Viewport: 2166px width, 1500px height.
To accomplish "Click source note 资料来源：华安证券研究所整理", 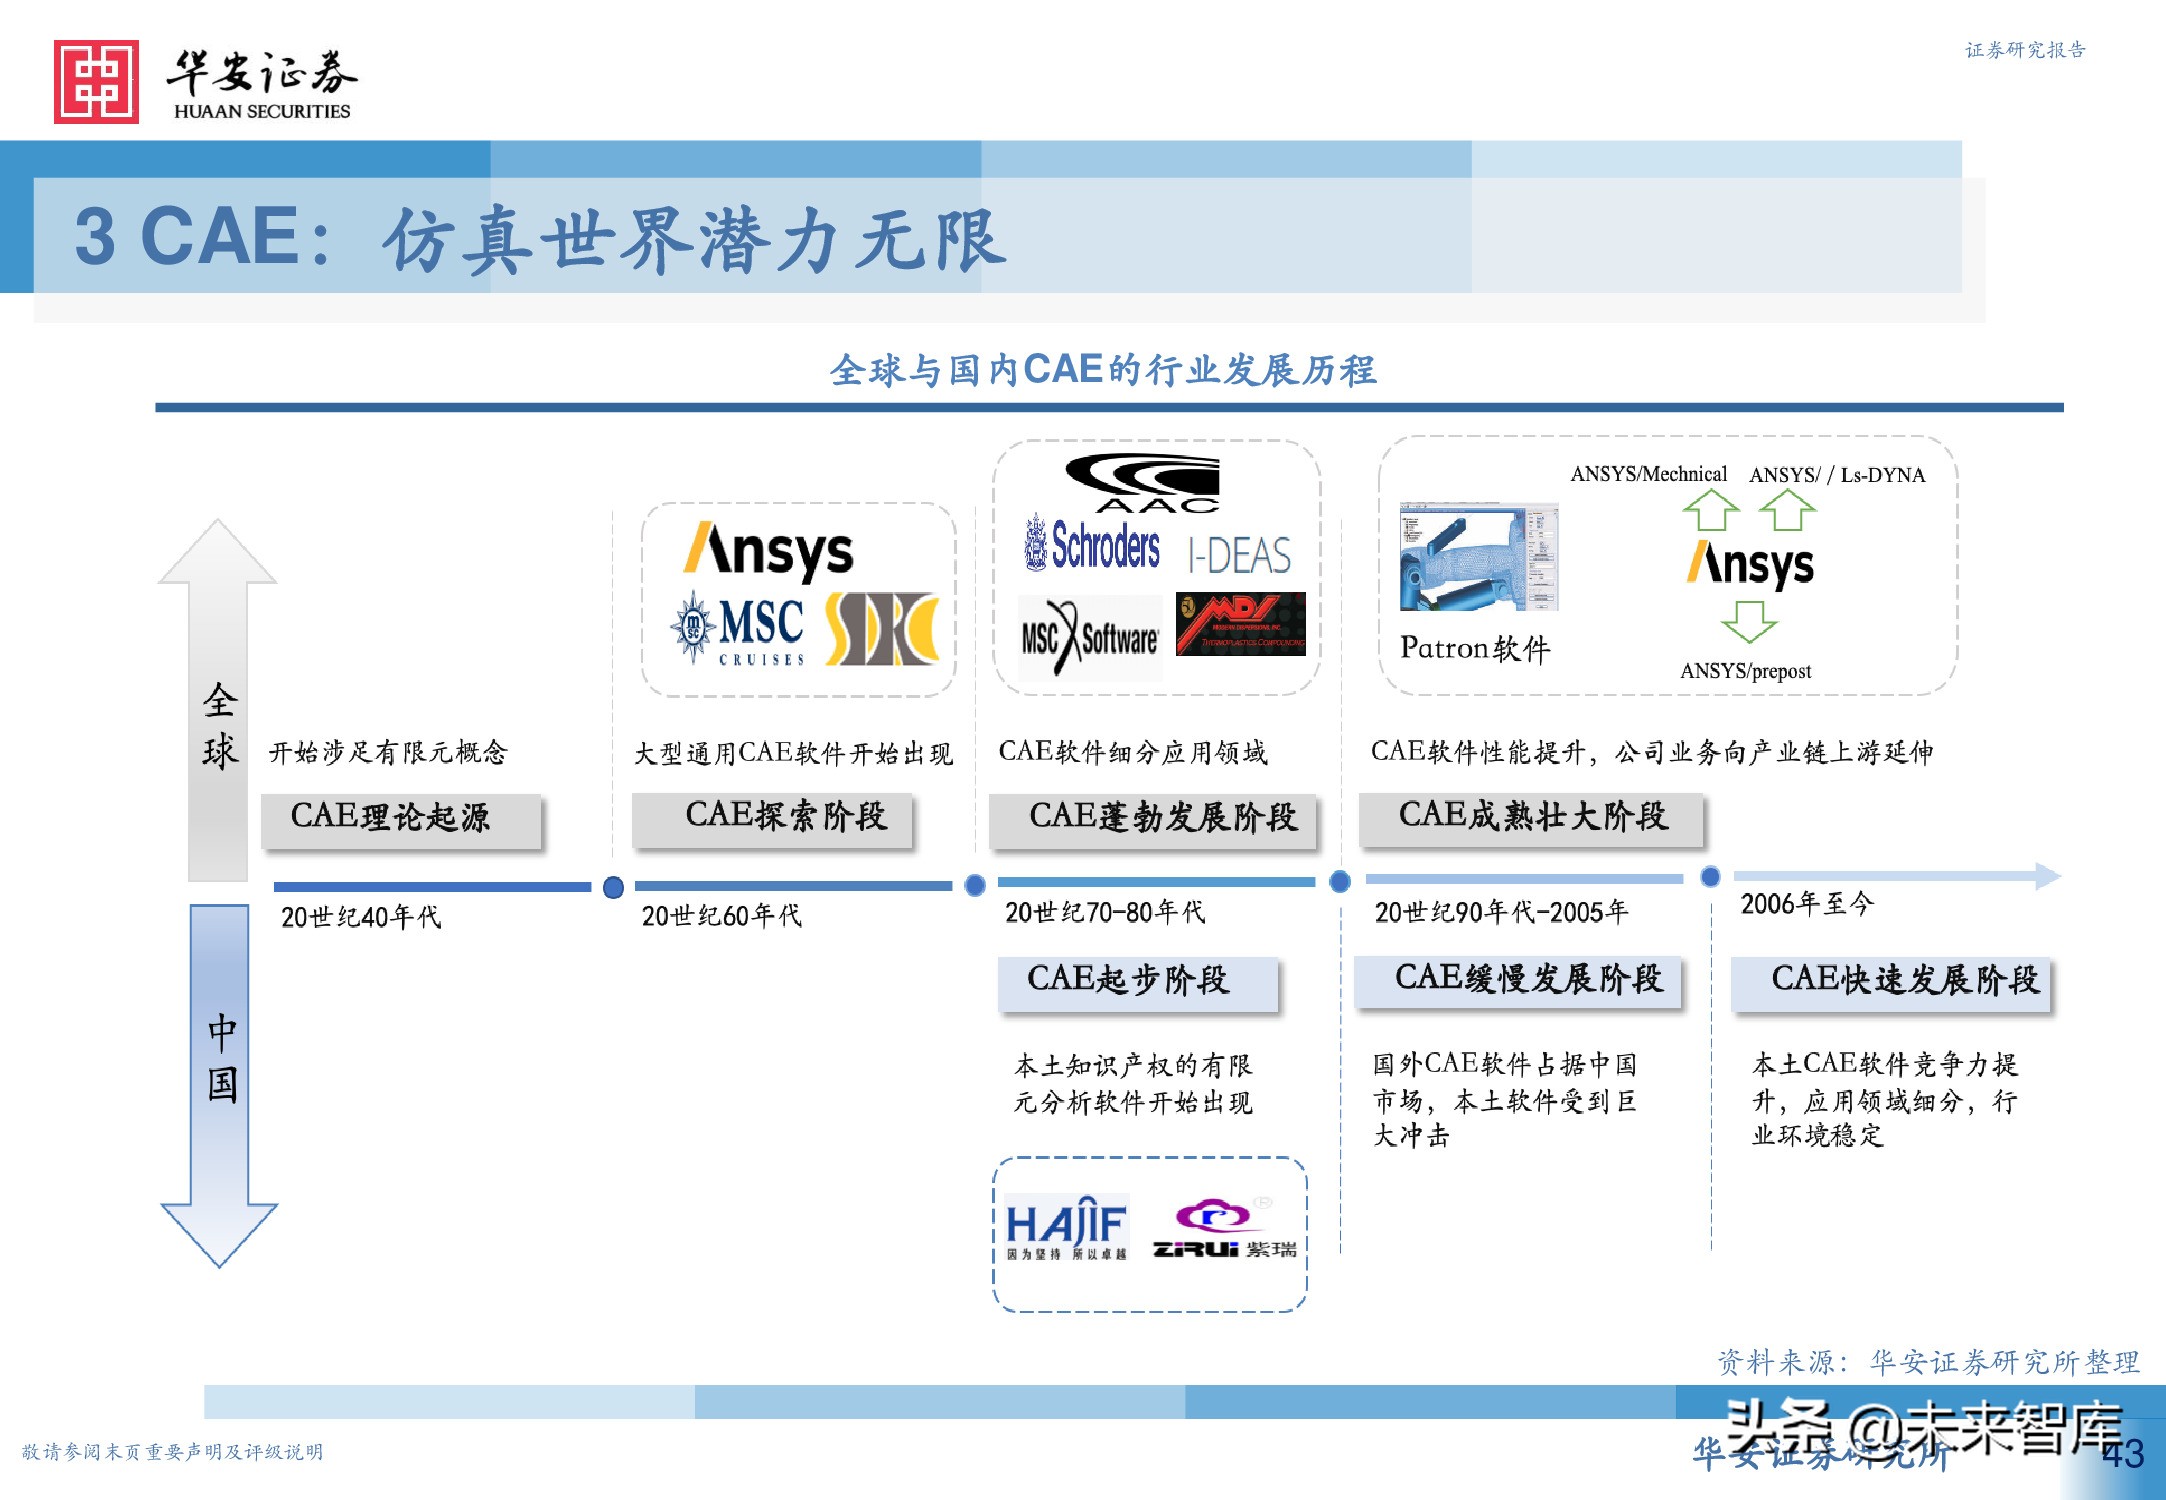I will point(1928,1362).
